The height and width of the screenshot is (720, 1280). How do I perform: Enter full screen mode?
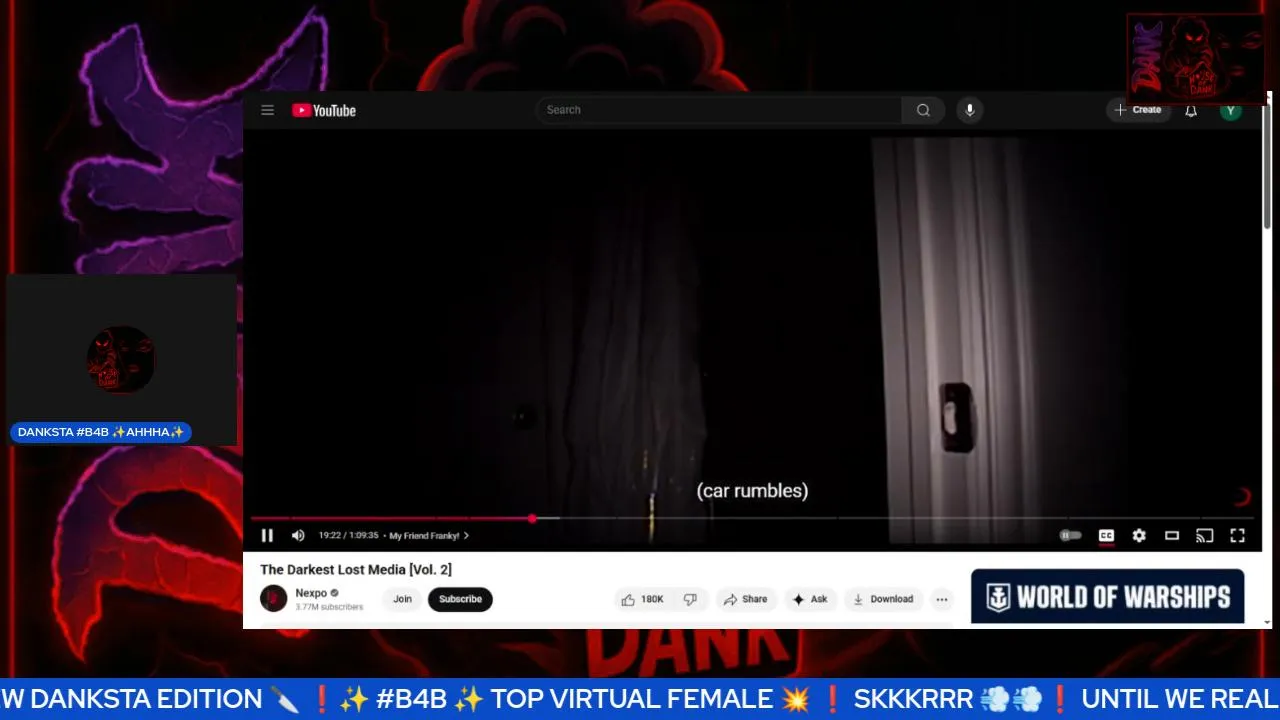(1237, 536)
